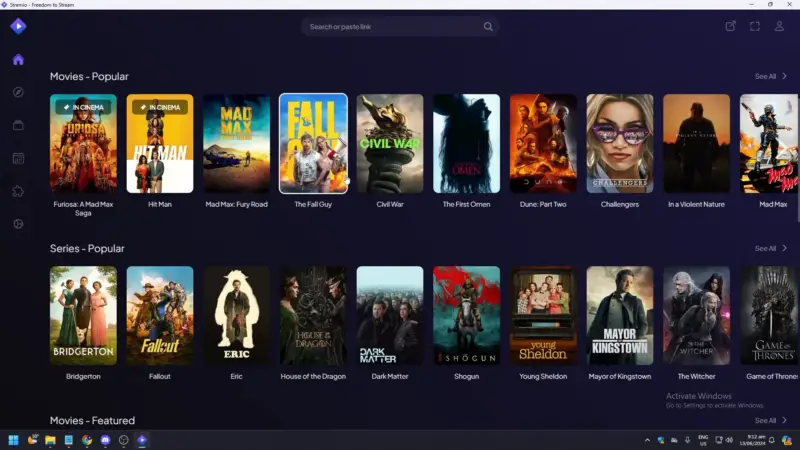Open The Fall Guy movie poster
Viewport: 800px width, 450px height.
313,143
